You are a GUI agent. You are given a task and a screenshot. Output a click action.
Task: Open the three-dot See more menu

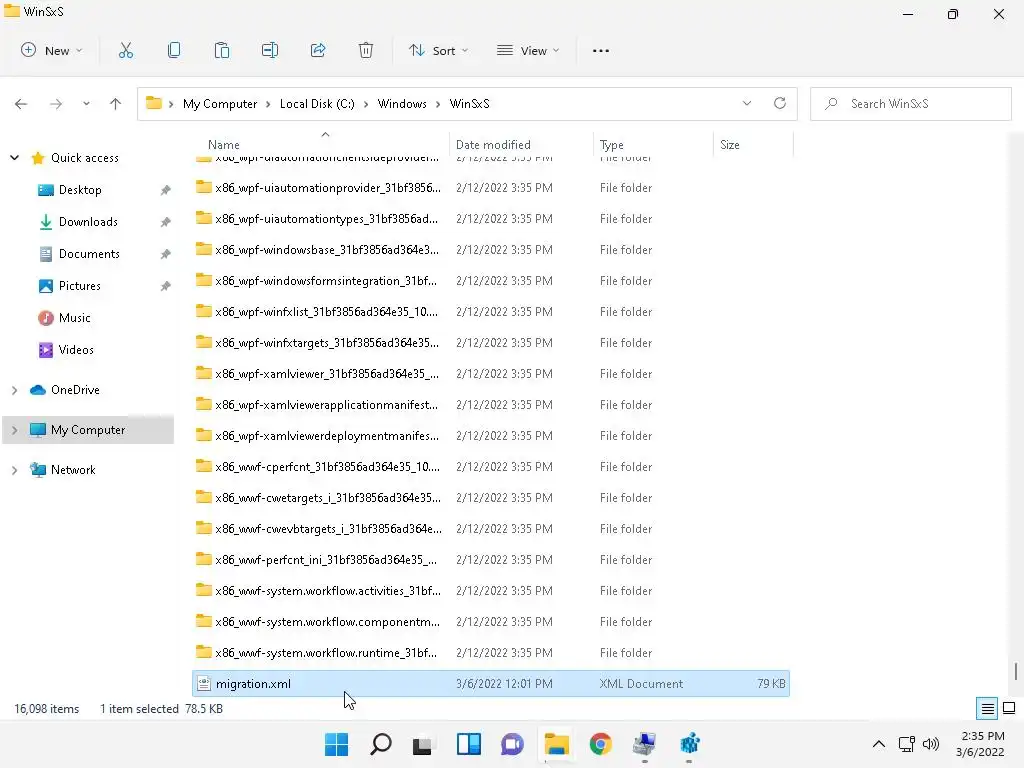601,50
